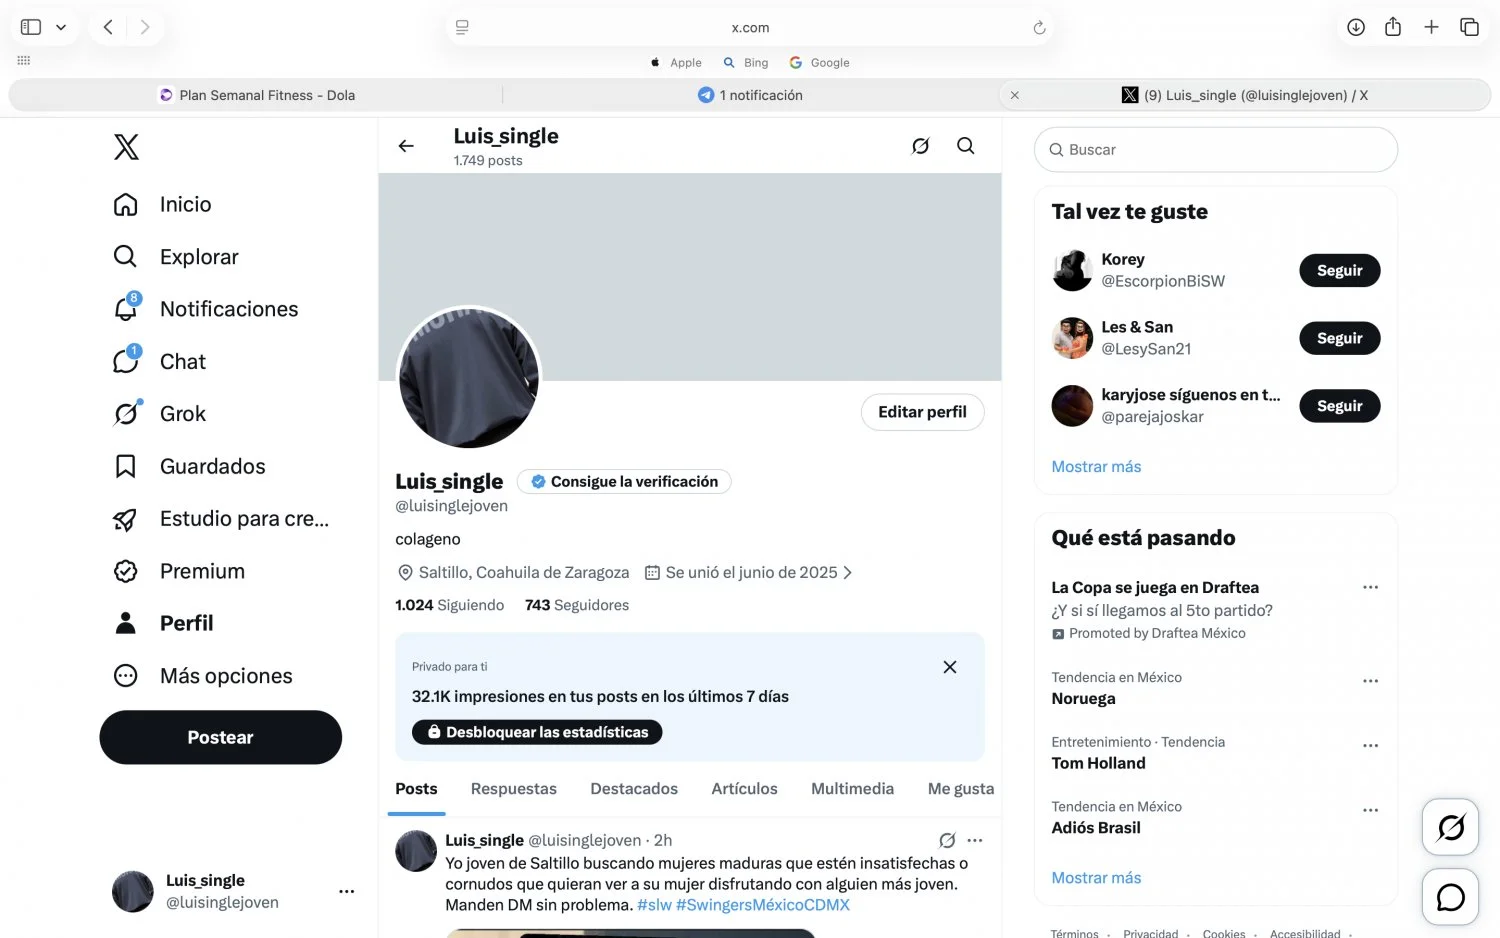The image size is (1500, 938).
Task: Click the Grok icon in the profile header
Action: [x=921, y=146]
